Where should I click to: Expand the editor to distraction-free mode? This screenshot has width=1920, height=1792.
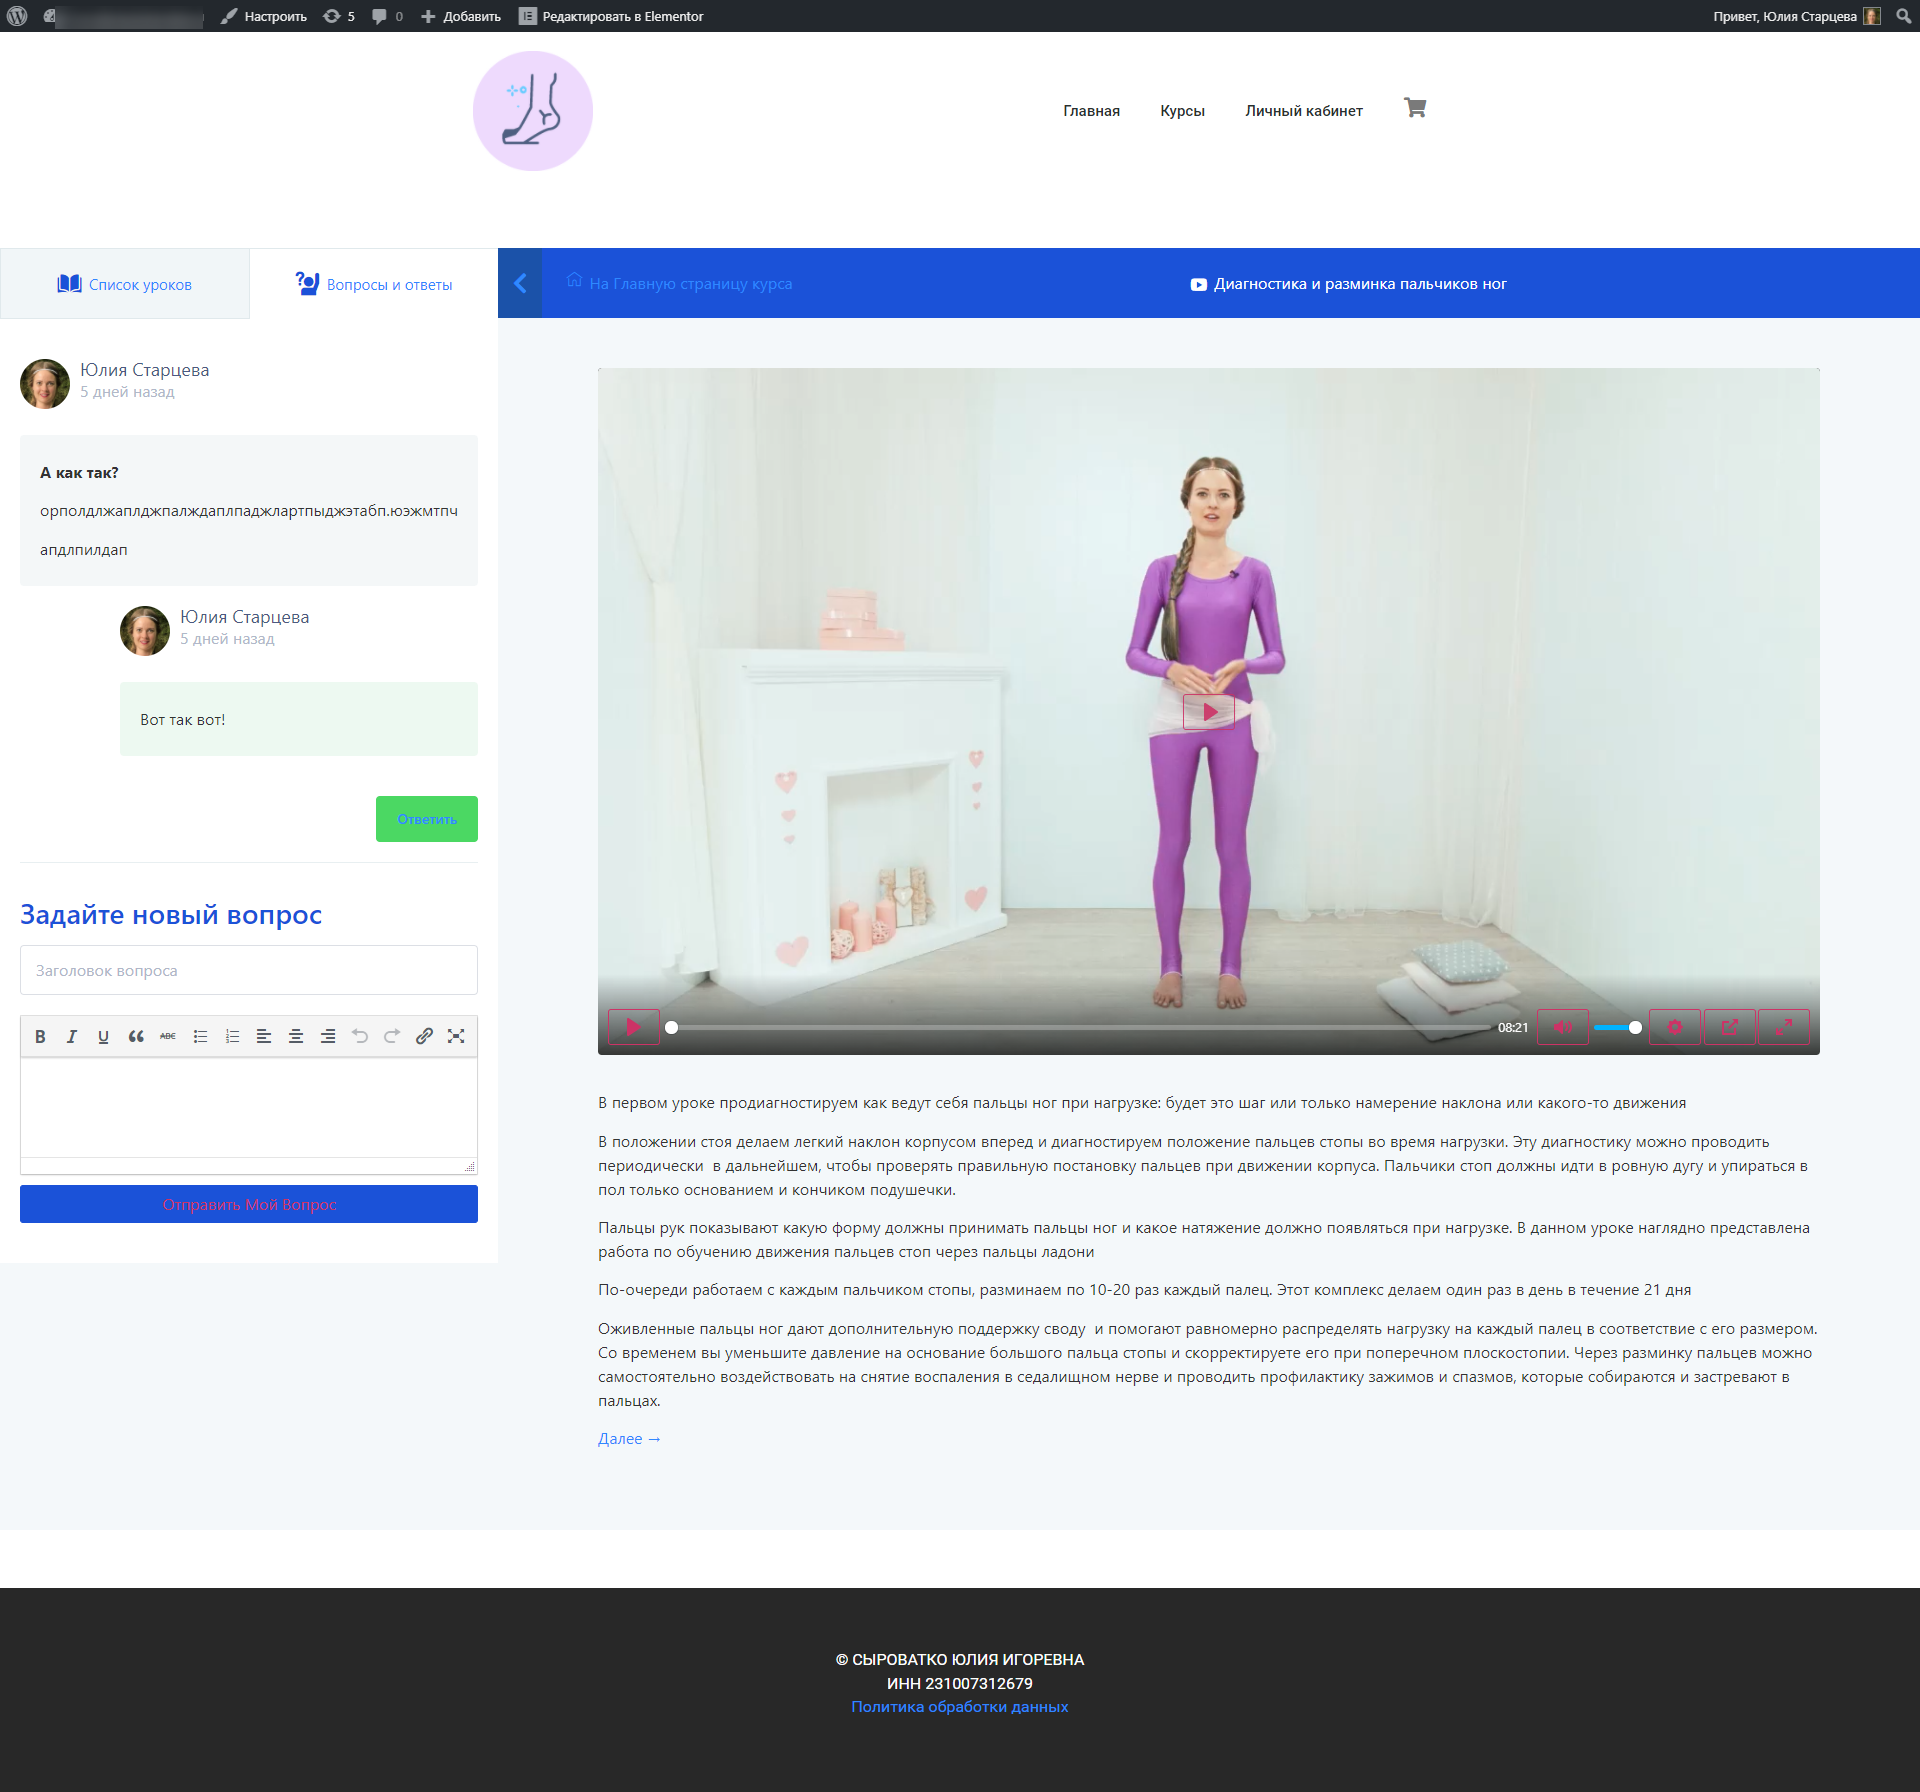click(x=456, y=1036)
